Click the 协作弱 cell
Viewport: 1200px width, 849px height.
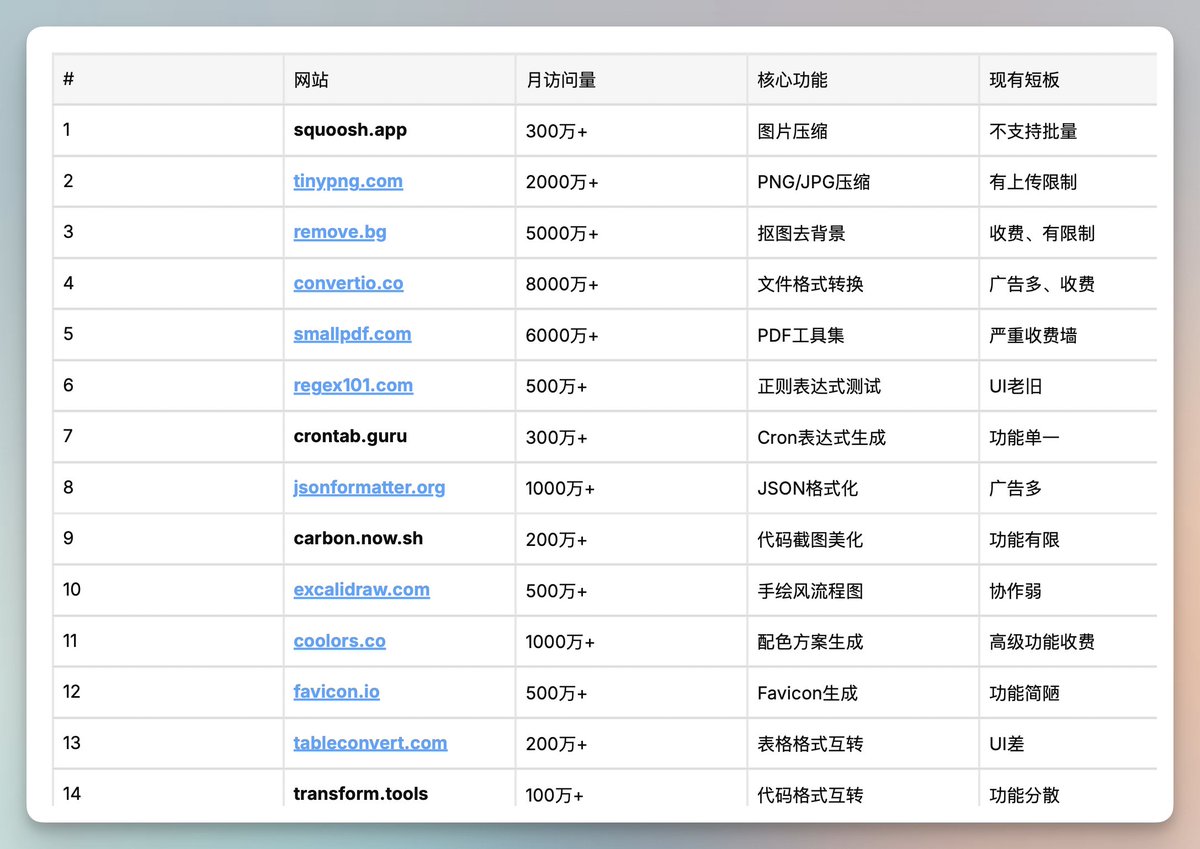(1068, 590)
